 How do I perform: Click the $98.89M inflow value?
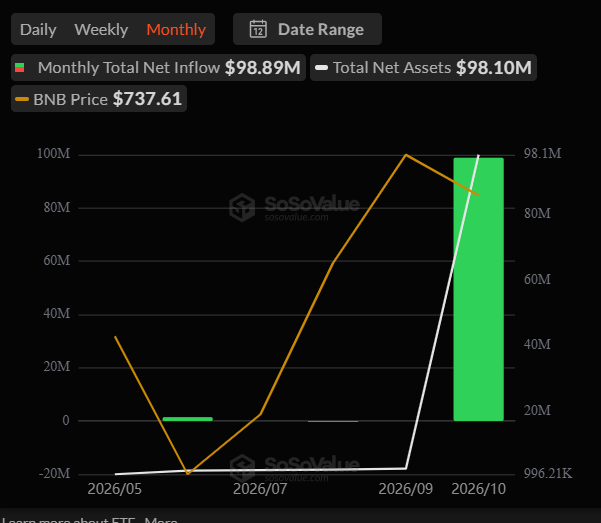click(263, 68)
